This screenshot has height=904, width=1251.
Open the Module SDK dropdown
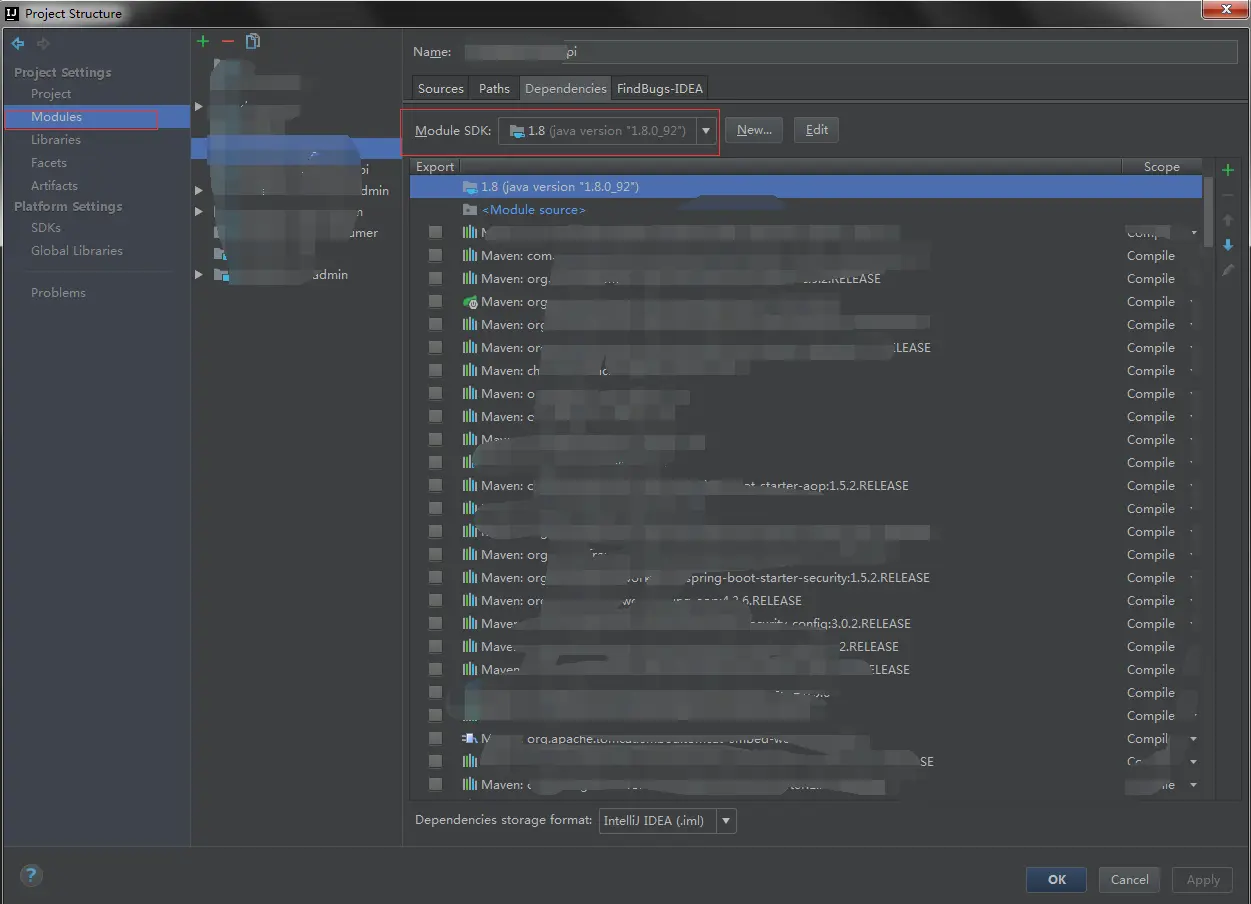pyautogui.click(x=706, y=131)
